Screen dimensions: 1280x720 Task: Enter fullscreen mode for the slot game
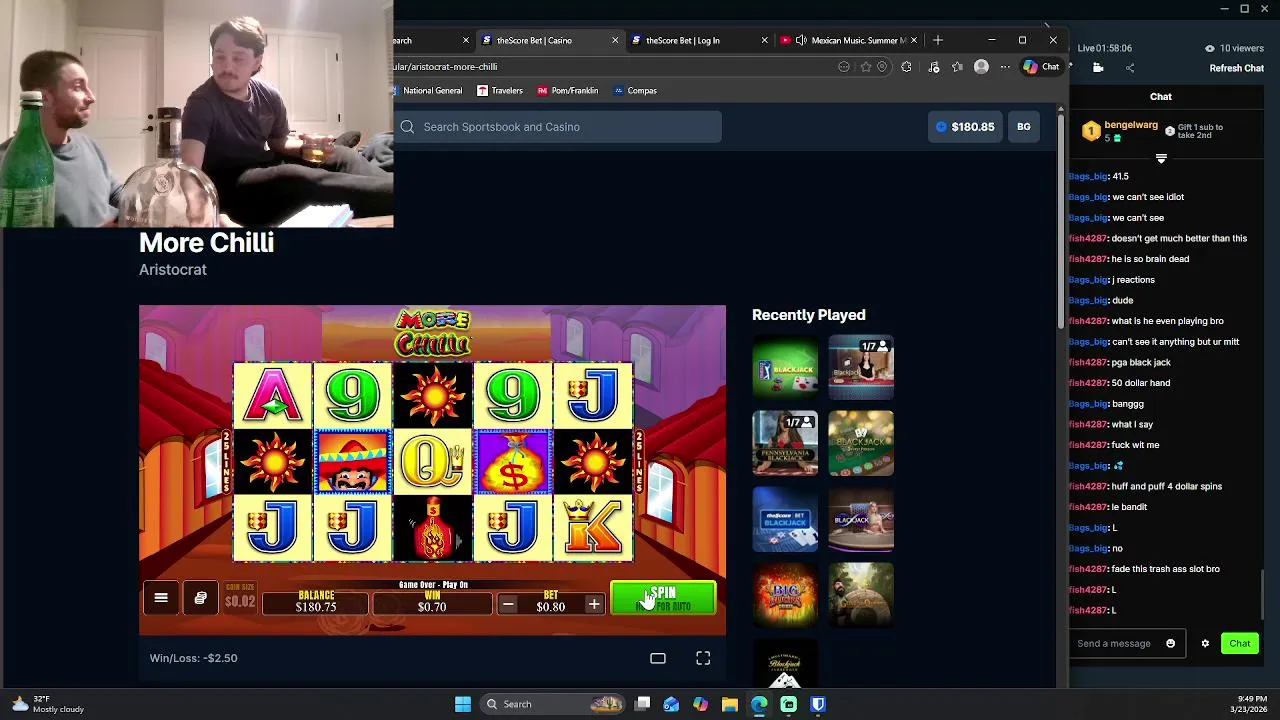click(703, 658)
